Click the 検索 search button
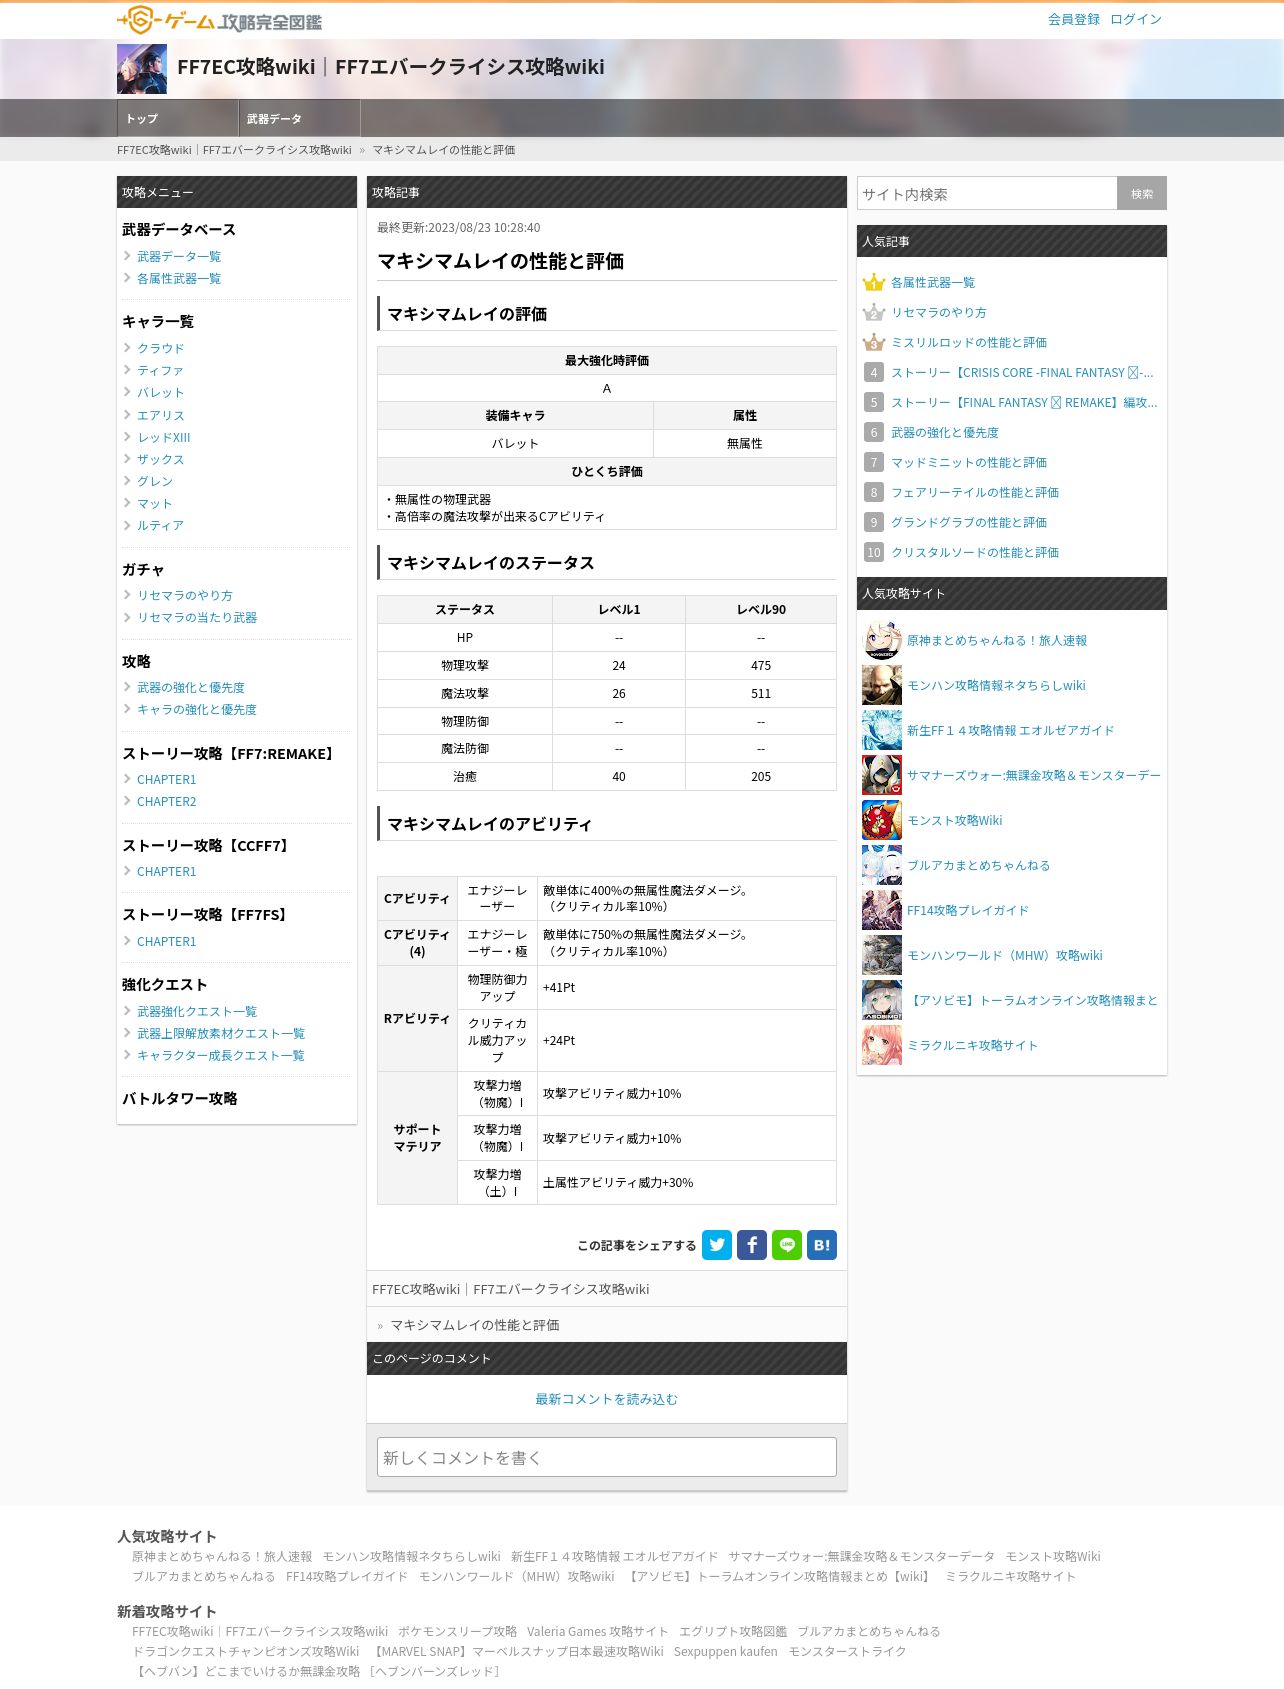 click(1142, 194)
